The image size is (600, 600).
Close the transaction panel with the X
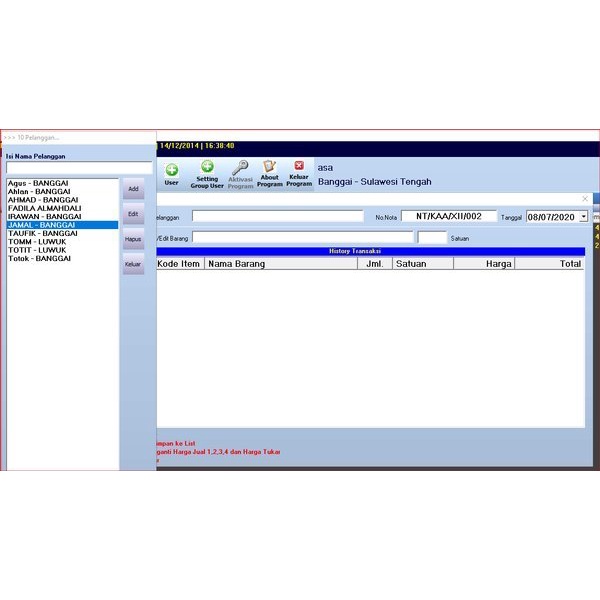pyautogui.click(x=585, y=199)
